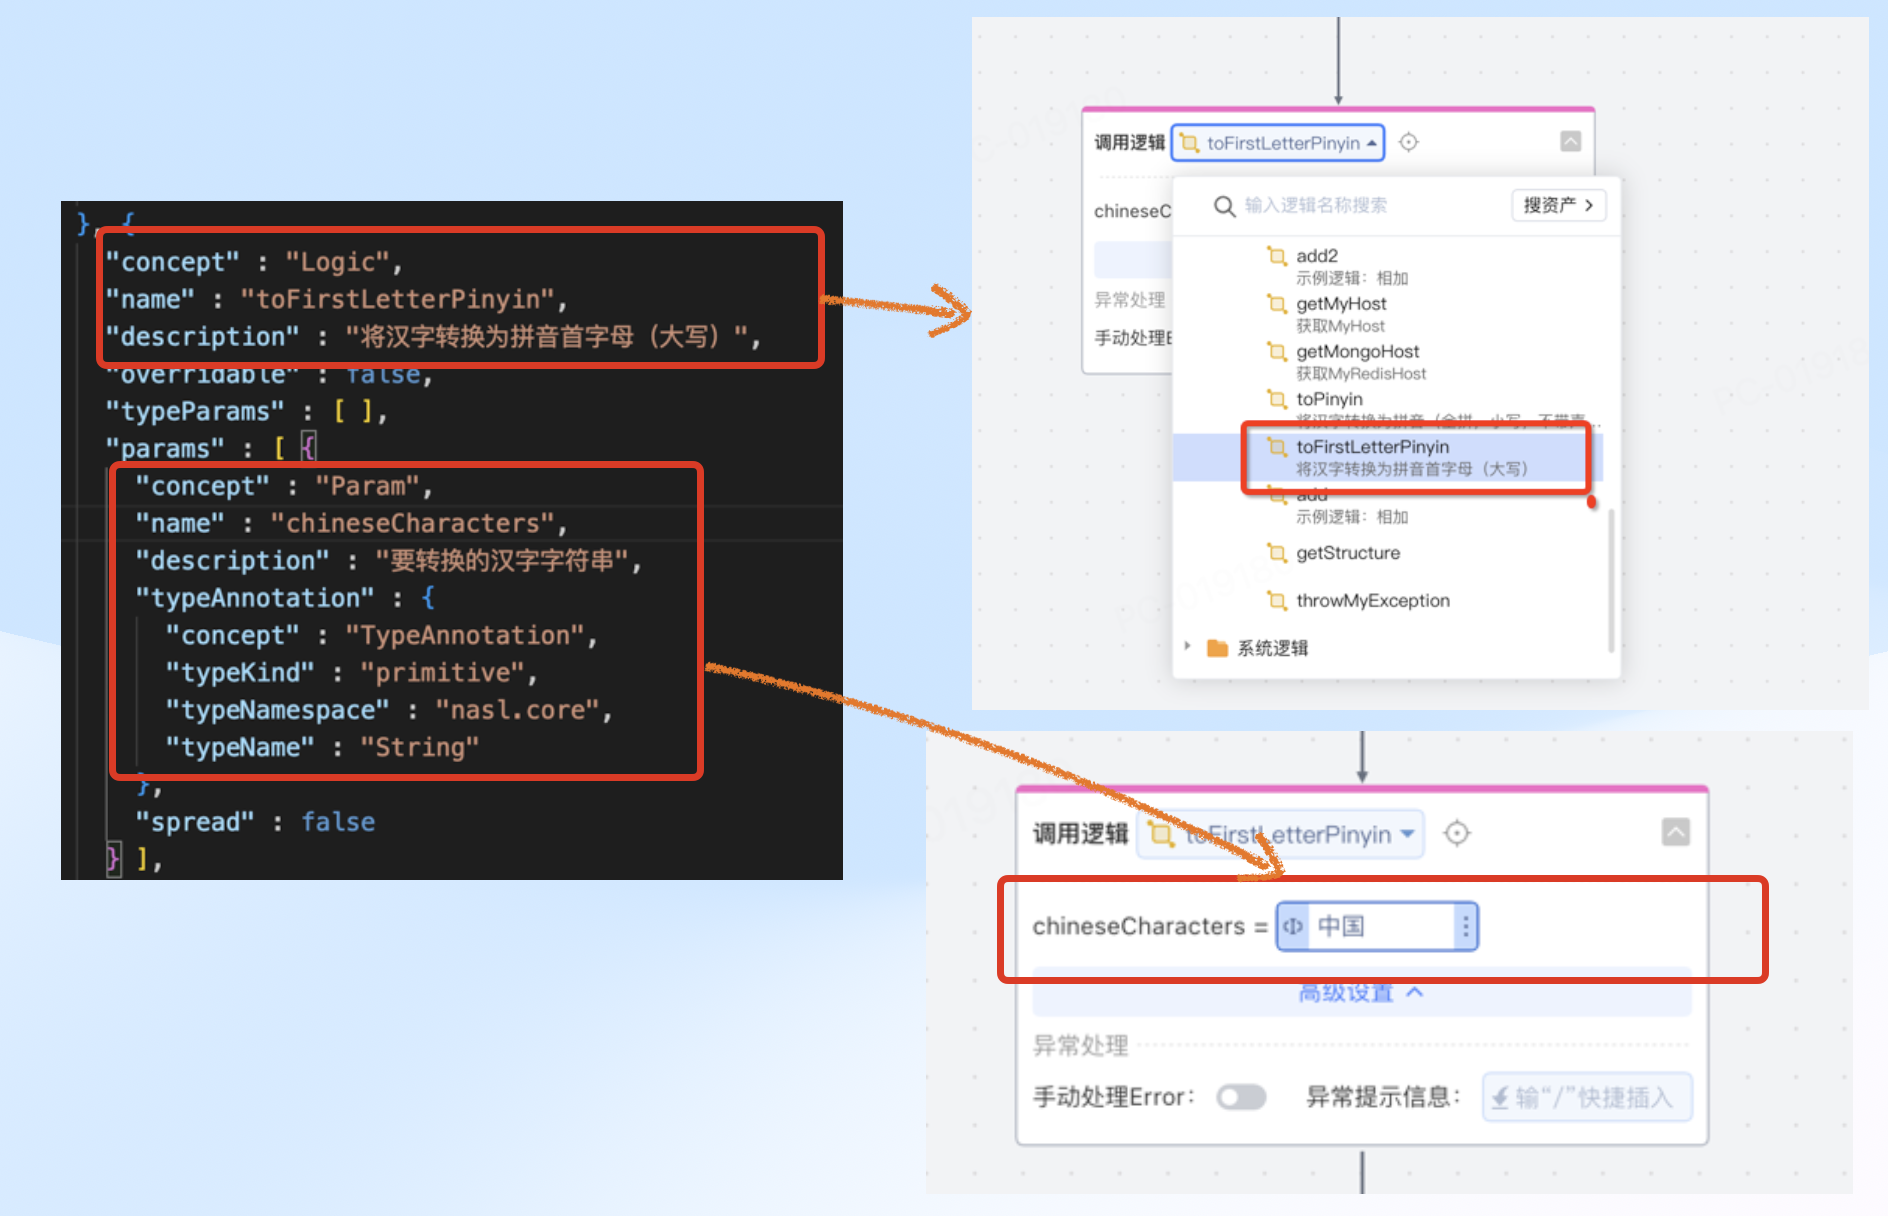Click the locate target icon in the bottom node header
Screen dimensions: 1888x1216
click(1457, 833)
